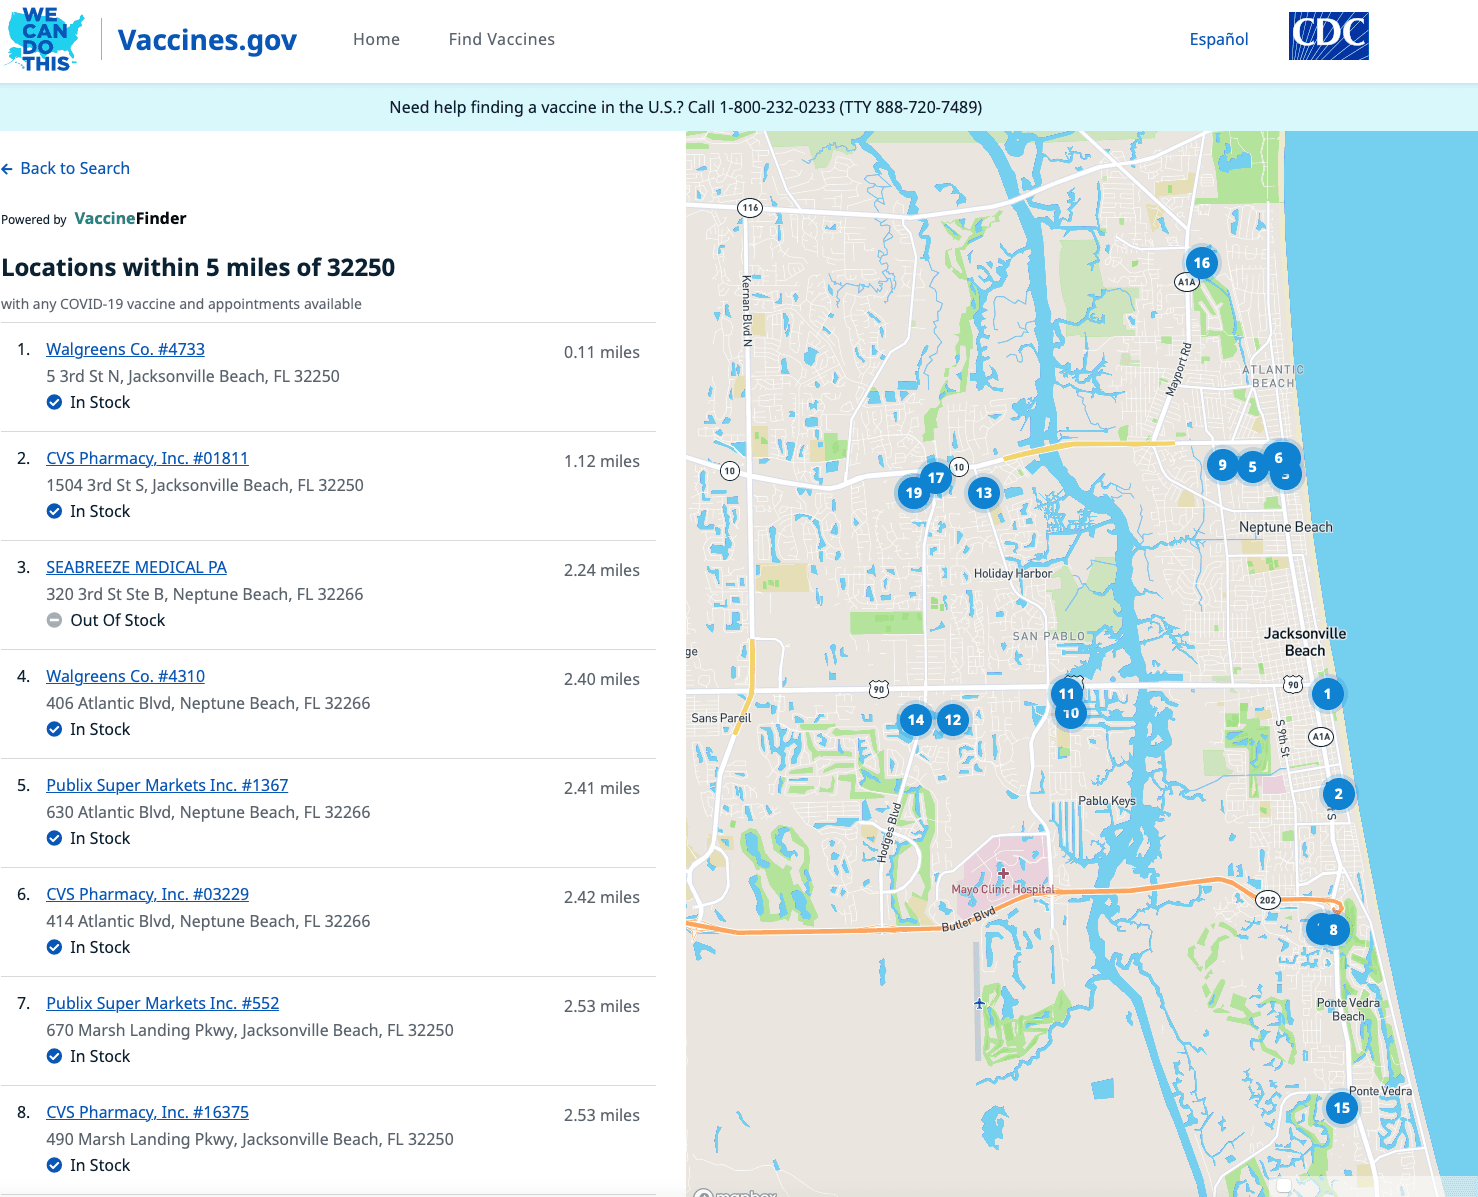Switch language to Español
Viewport: 1478px width, 1197px height.
point(1218,39)
